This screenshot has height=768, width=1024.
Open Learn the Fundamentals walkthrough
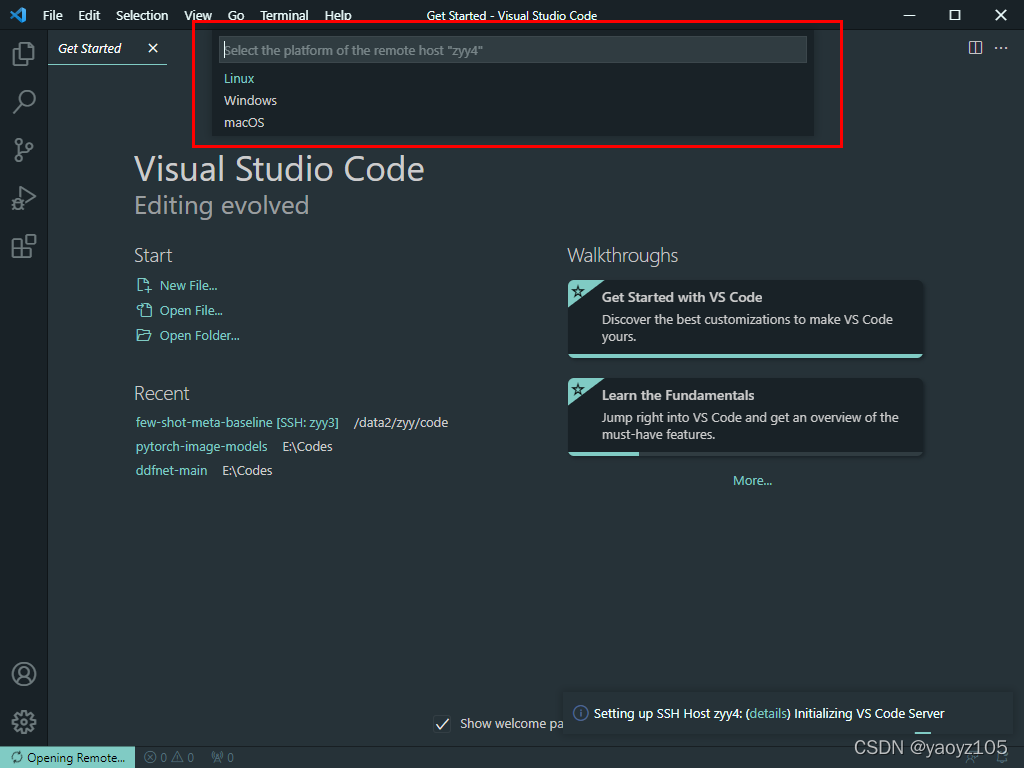pos(745,417)
